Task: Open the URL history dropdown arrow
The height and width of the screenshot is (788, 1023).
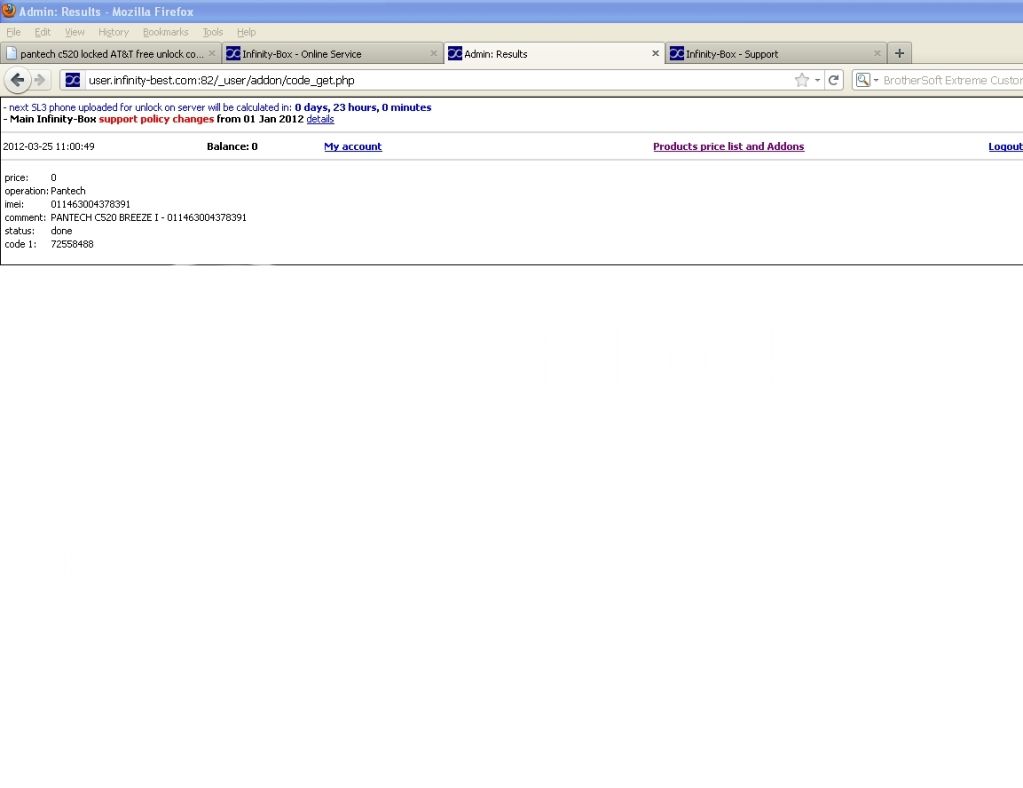Action: 817,80
